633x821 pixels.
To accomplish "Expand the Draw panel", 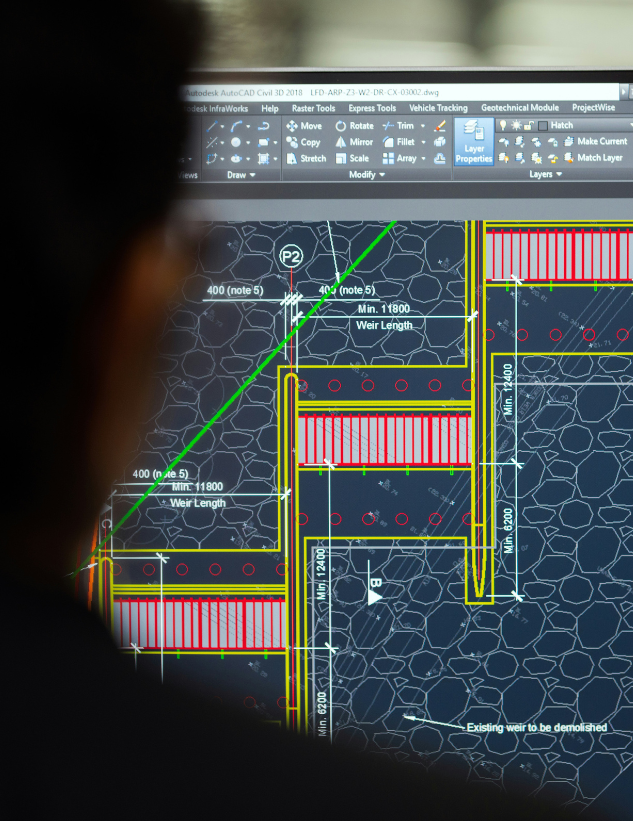I will (x=241, y=175).
